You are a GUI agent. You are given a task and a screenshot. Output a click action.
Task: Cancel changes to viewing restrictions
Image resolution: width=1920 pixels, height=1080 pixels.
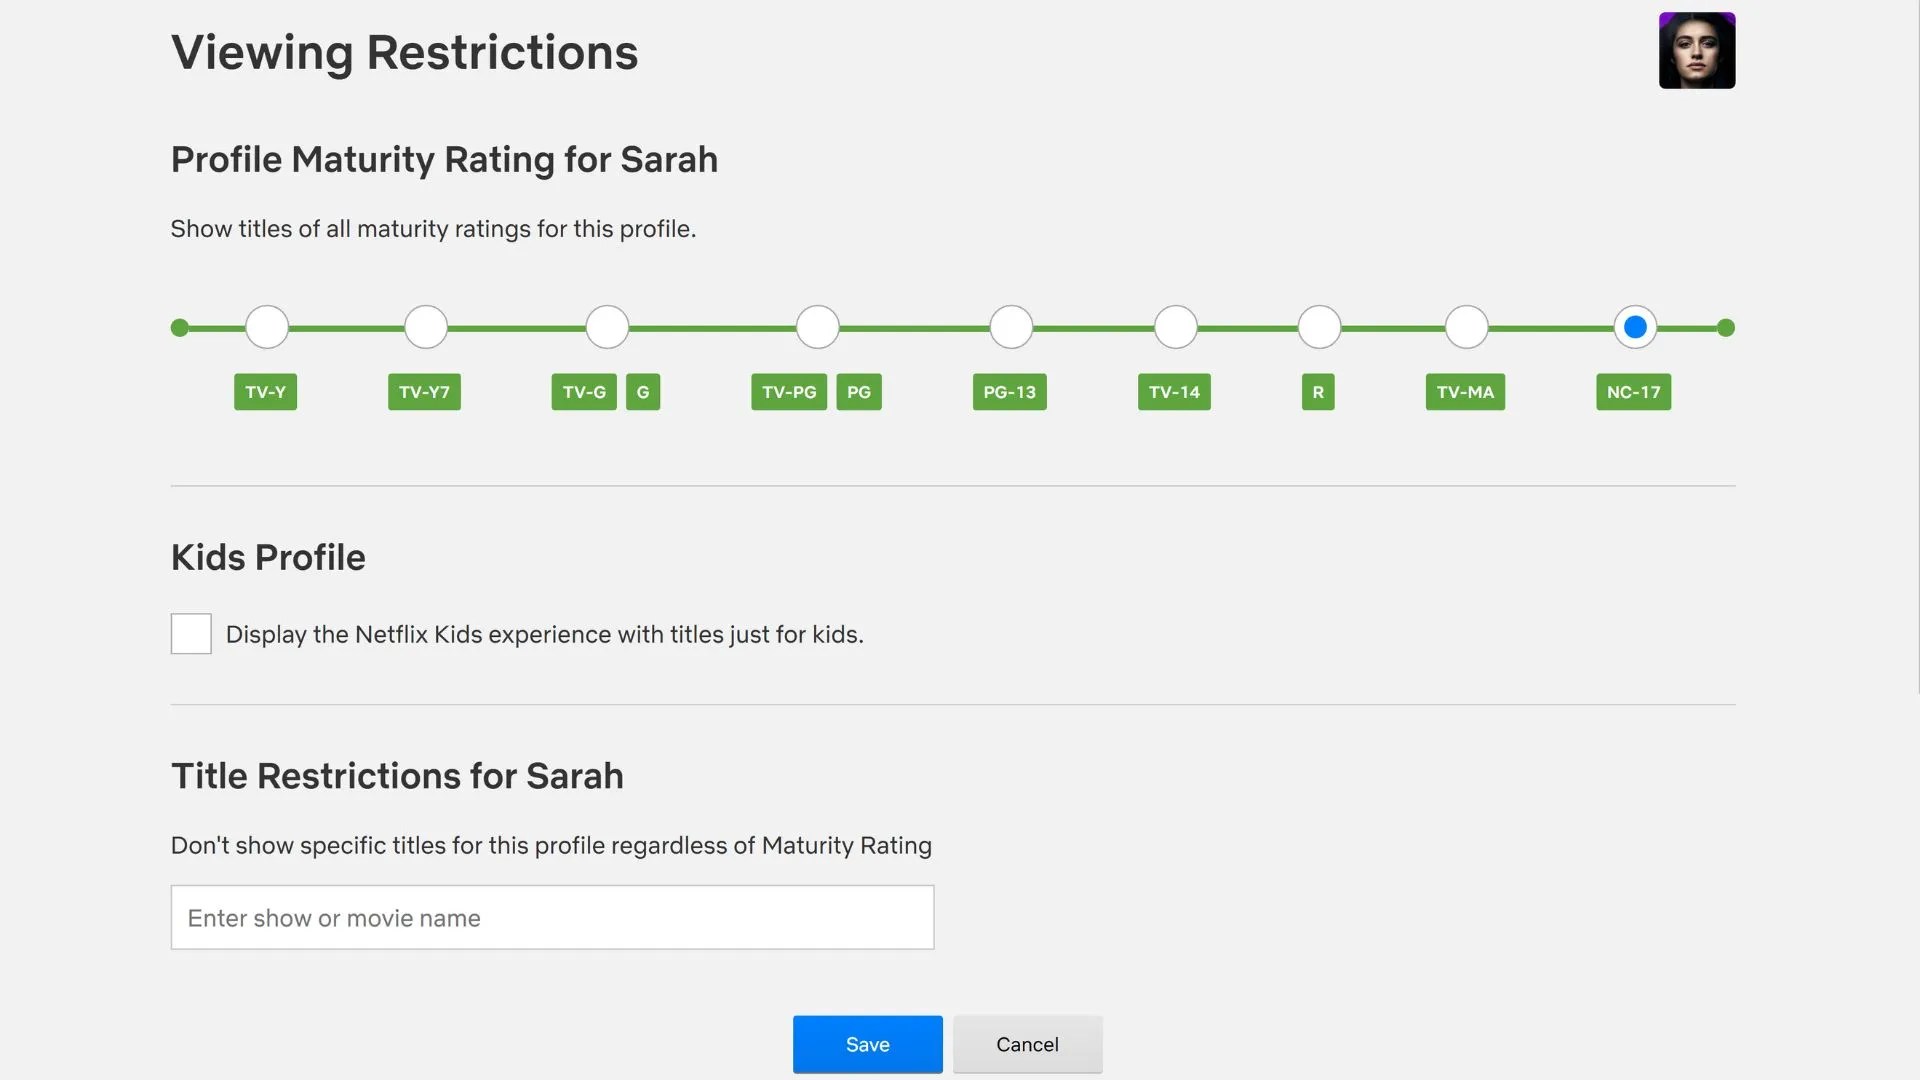click(1027, 1043)
